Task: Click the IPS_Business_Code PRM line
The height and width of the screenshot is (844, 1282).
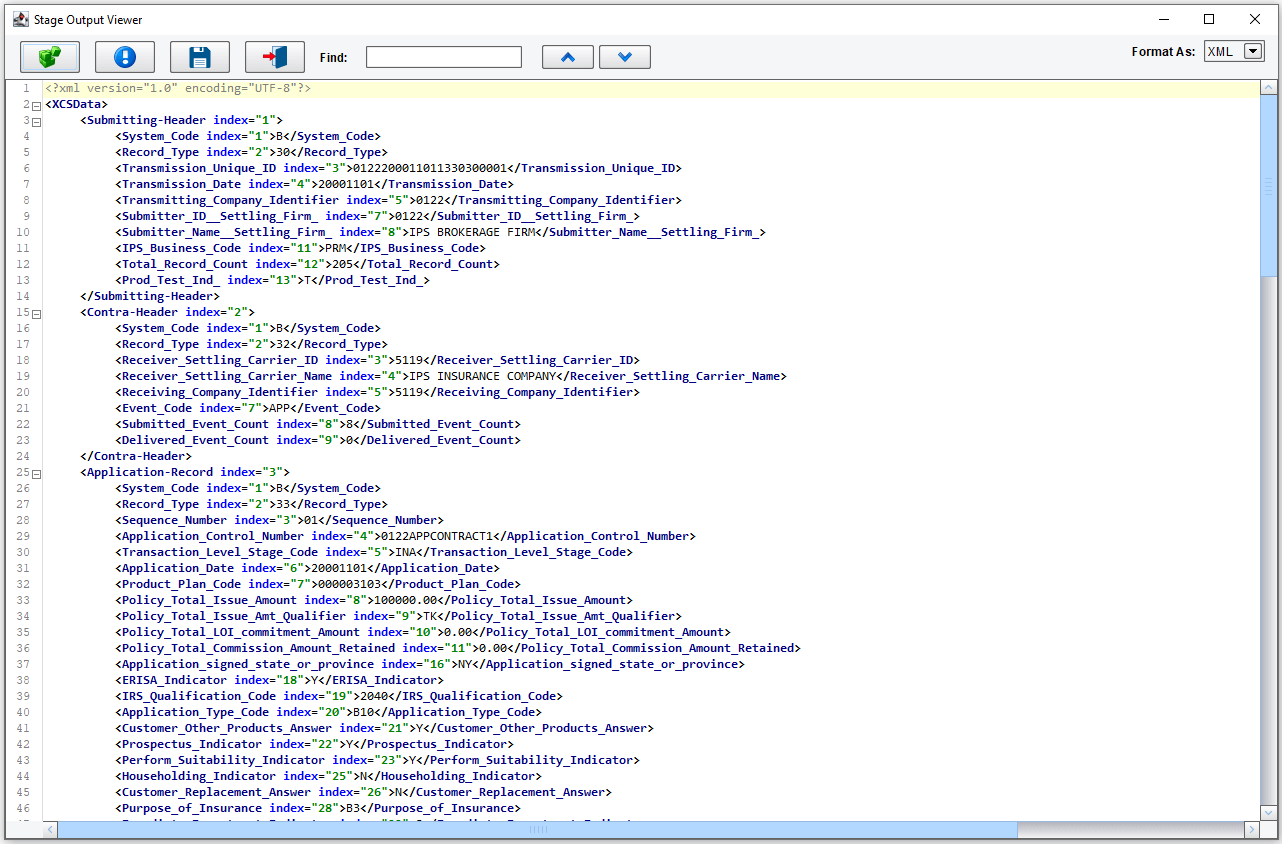Action: pyautogui.click(x=300, y=248)
